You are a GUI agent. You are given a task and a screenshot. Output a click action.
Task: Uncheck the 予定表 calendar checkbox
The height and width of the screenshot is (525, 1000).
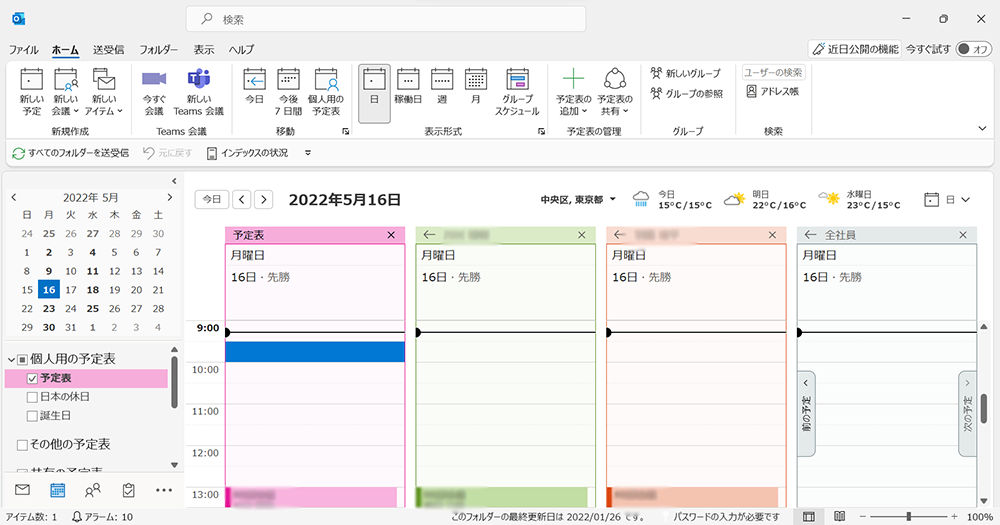(x=32, y=379)
